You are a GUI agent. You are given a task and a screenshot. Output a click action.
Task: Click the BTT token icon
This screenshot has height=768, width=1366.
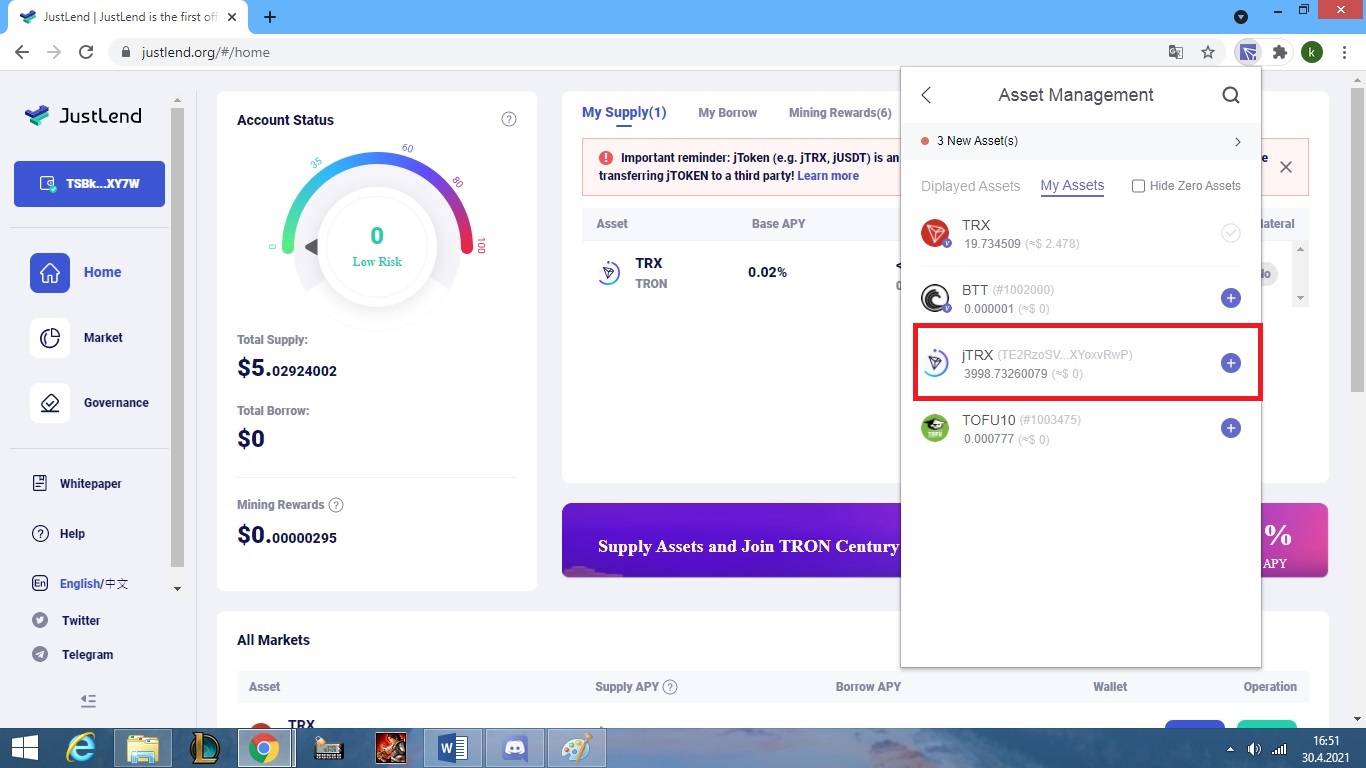point(935,298)
